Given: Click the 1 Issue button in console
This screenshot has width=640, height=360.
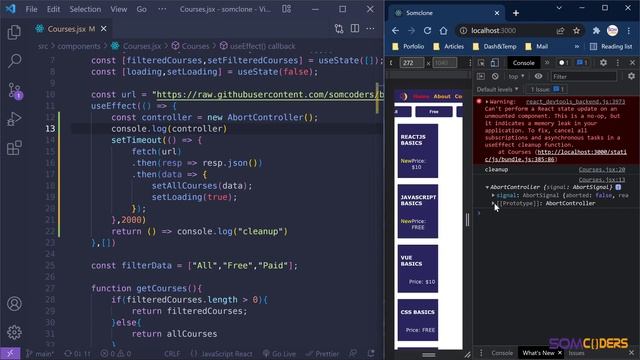Looking at the screenshot, I should (x=547, y=89).
